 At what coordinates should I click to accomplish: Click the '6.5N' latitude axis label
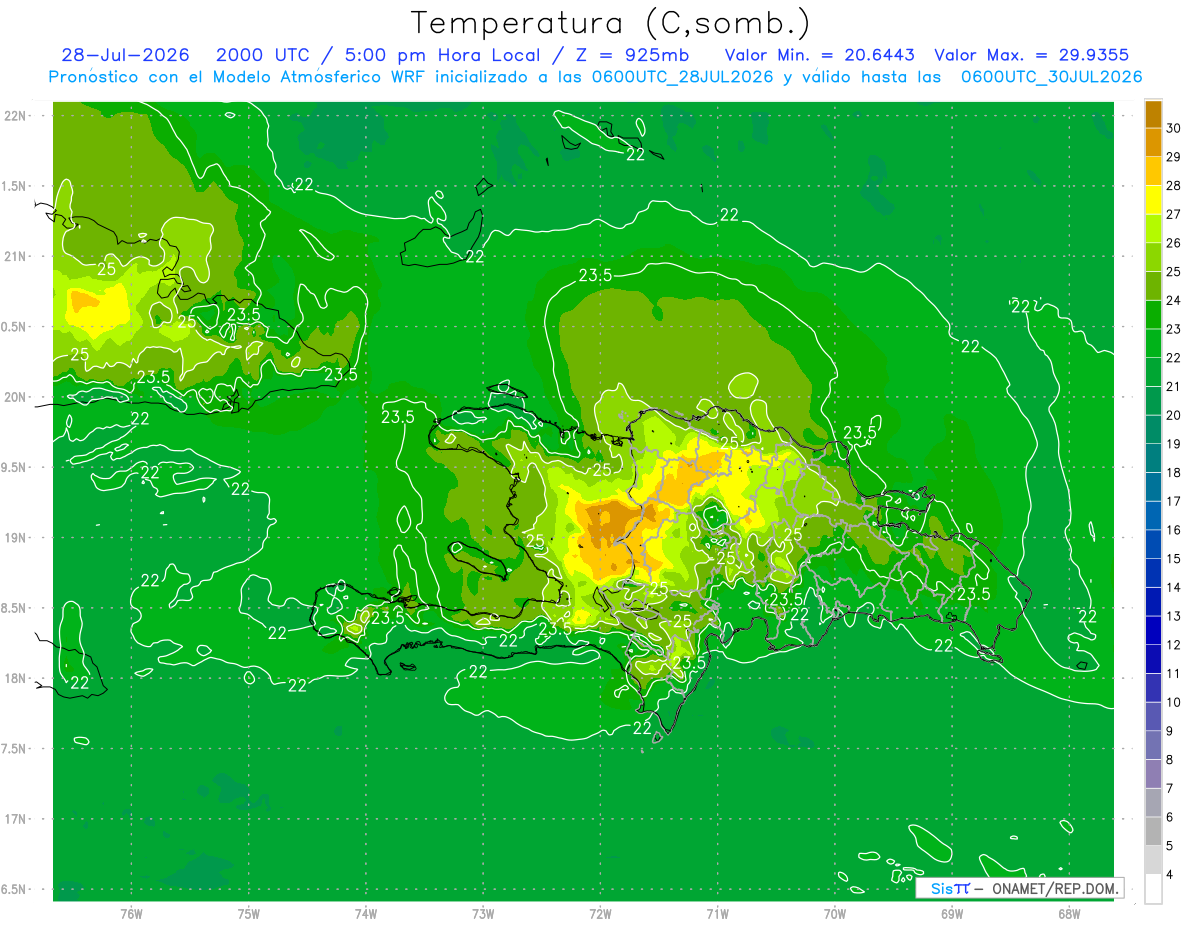[15, 890]
